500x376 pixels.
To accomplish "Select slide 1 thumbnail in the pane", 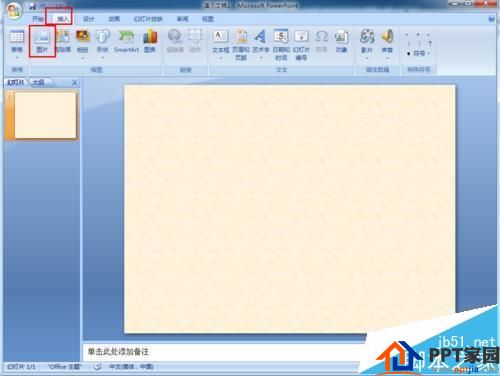I will pos(45,115).
